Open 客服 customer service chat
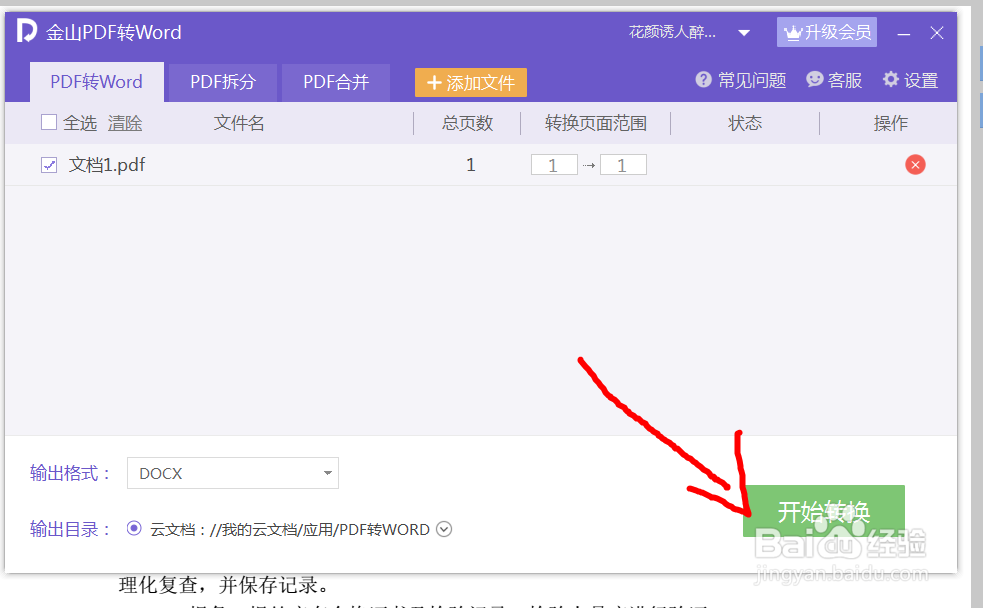Screen dimensions: 983x608 tap(834, 80)
